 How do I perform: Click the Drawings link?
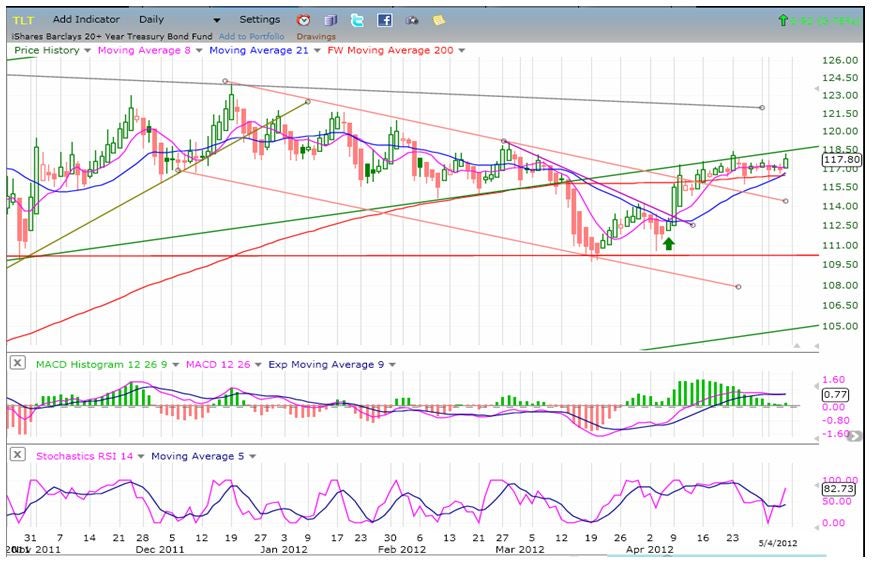(x=316, y=36)
